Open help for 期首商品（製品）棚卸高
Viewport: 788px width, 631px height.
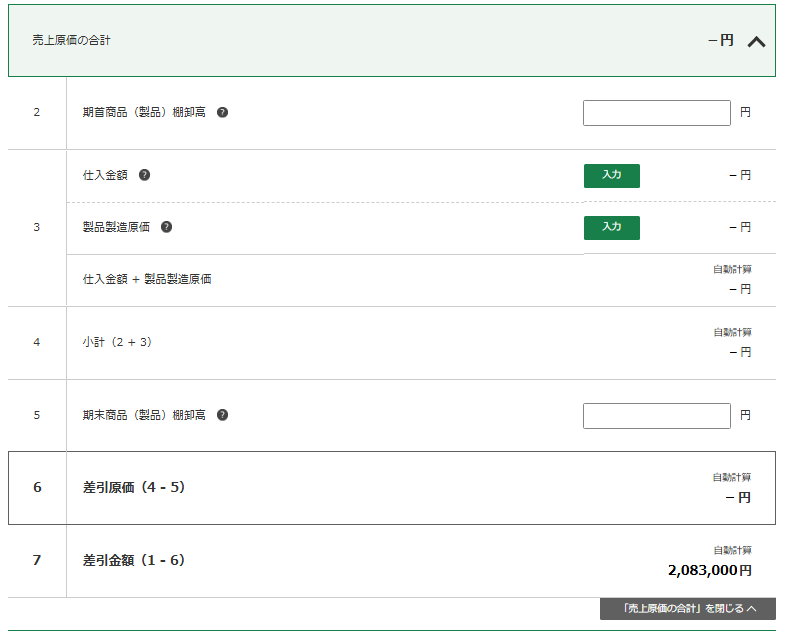tap(222, 112)
